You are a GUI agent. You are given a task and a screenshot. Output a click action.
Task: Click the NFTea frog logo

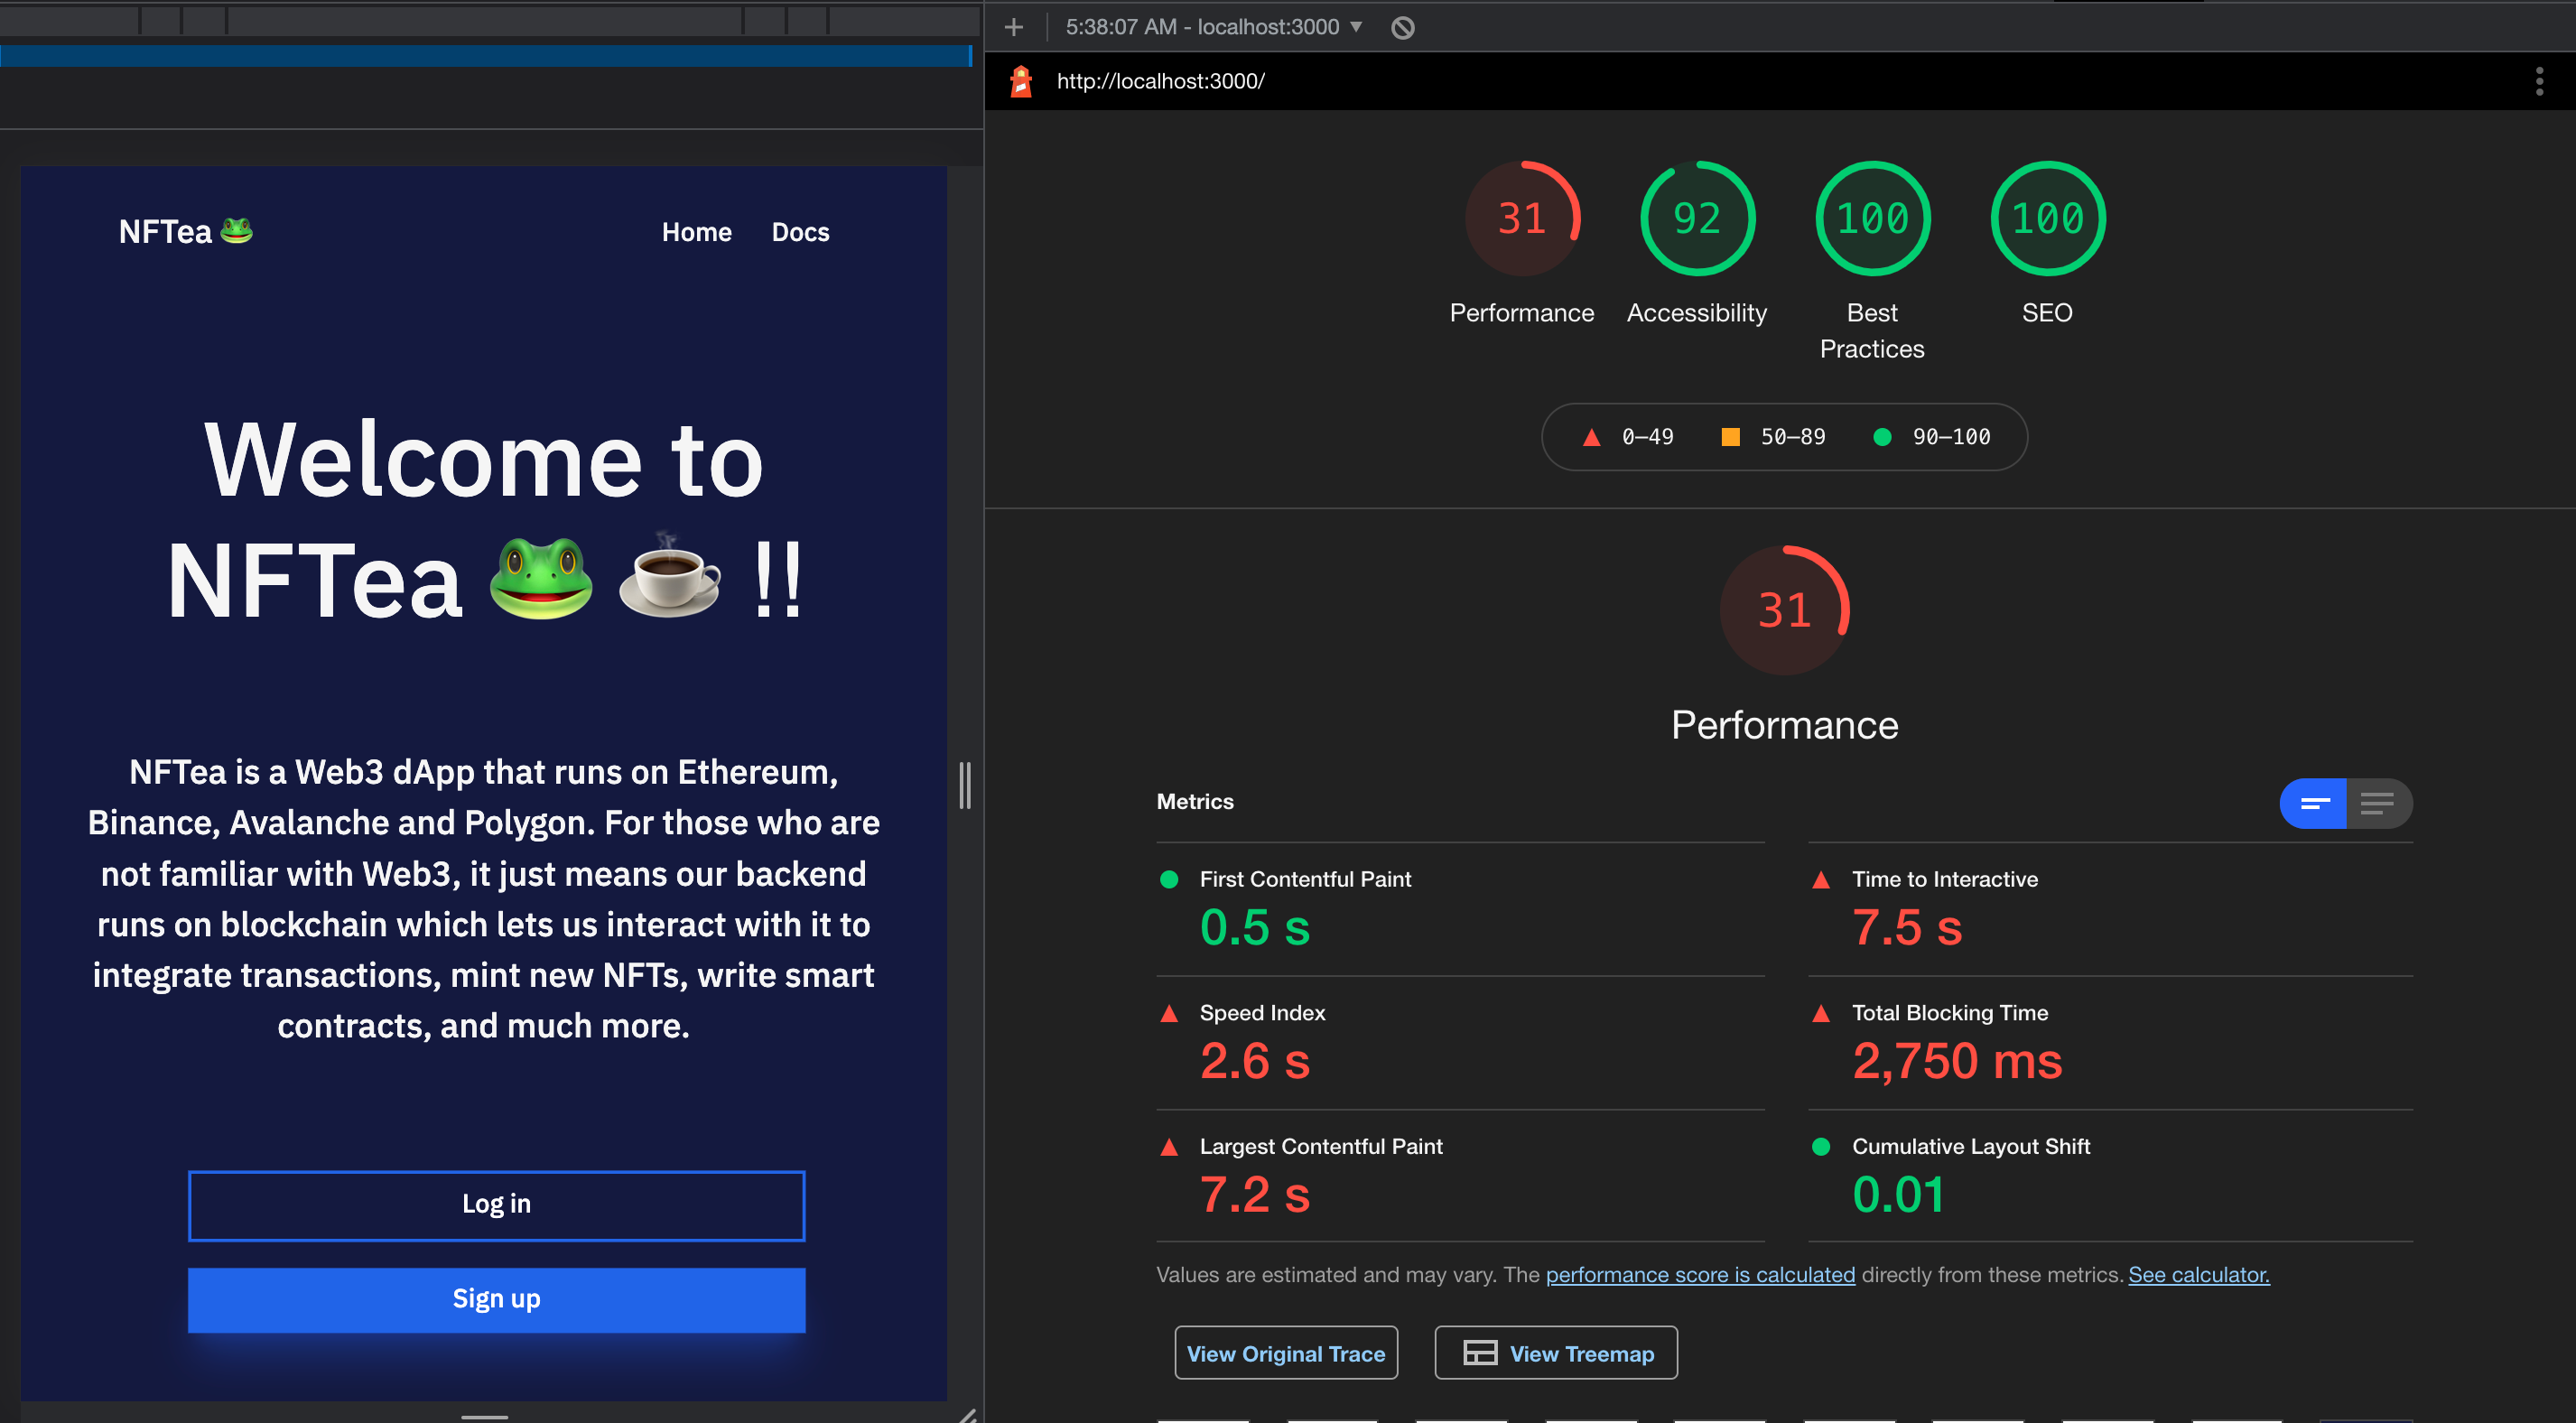(x=185, y=231)
